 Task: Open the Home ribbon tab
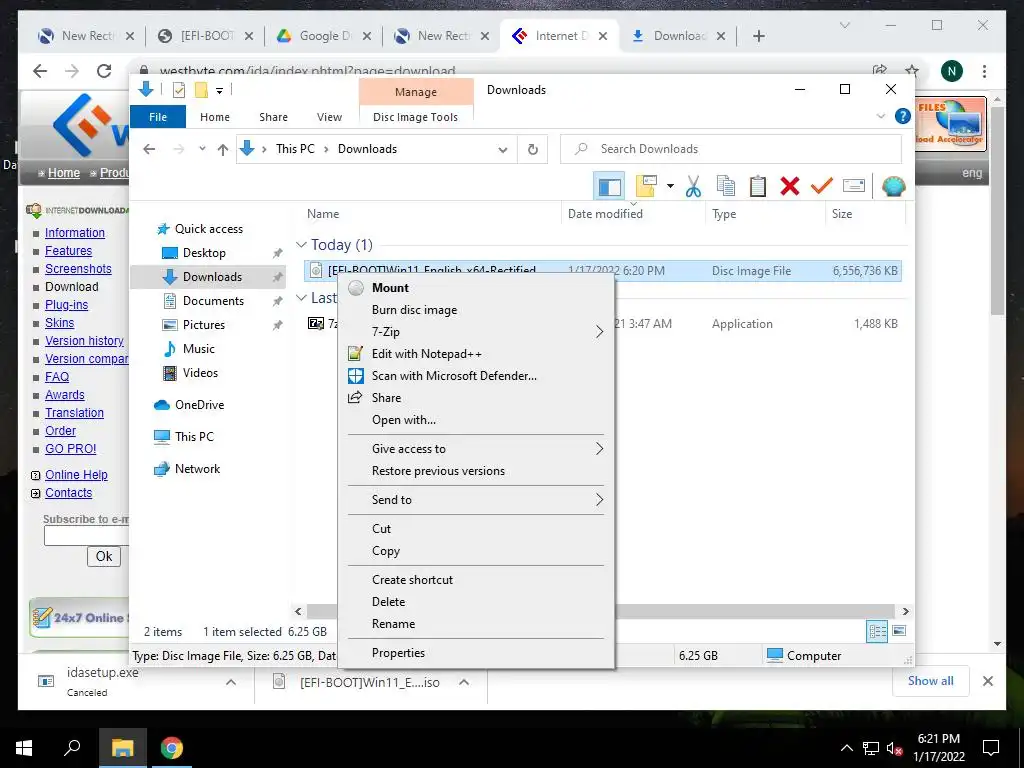(x=215, y=117)
